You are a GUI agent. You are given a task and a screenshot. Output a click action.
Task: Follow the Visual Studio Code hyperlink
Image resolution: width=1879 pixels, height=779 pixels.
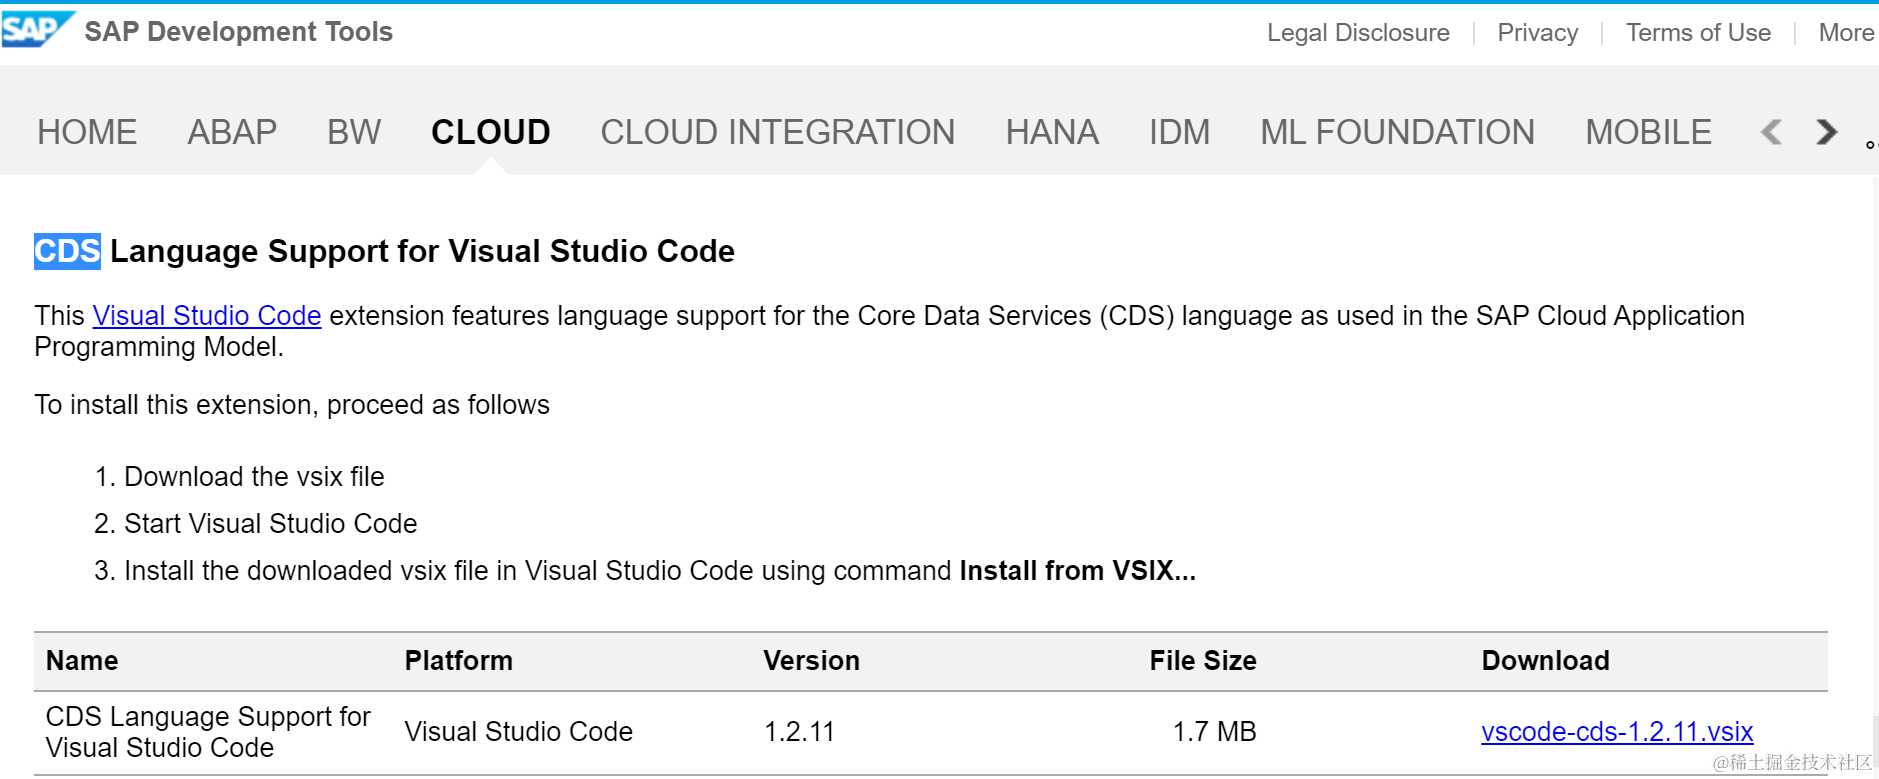[x=207, y=316]
